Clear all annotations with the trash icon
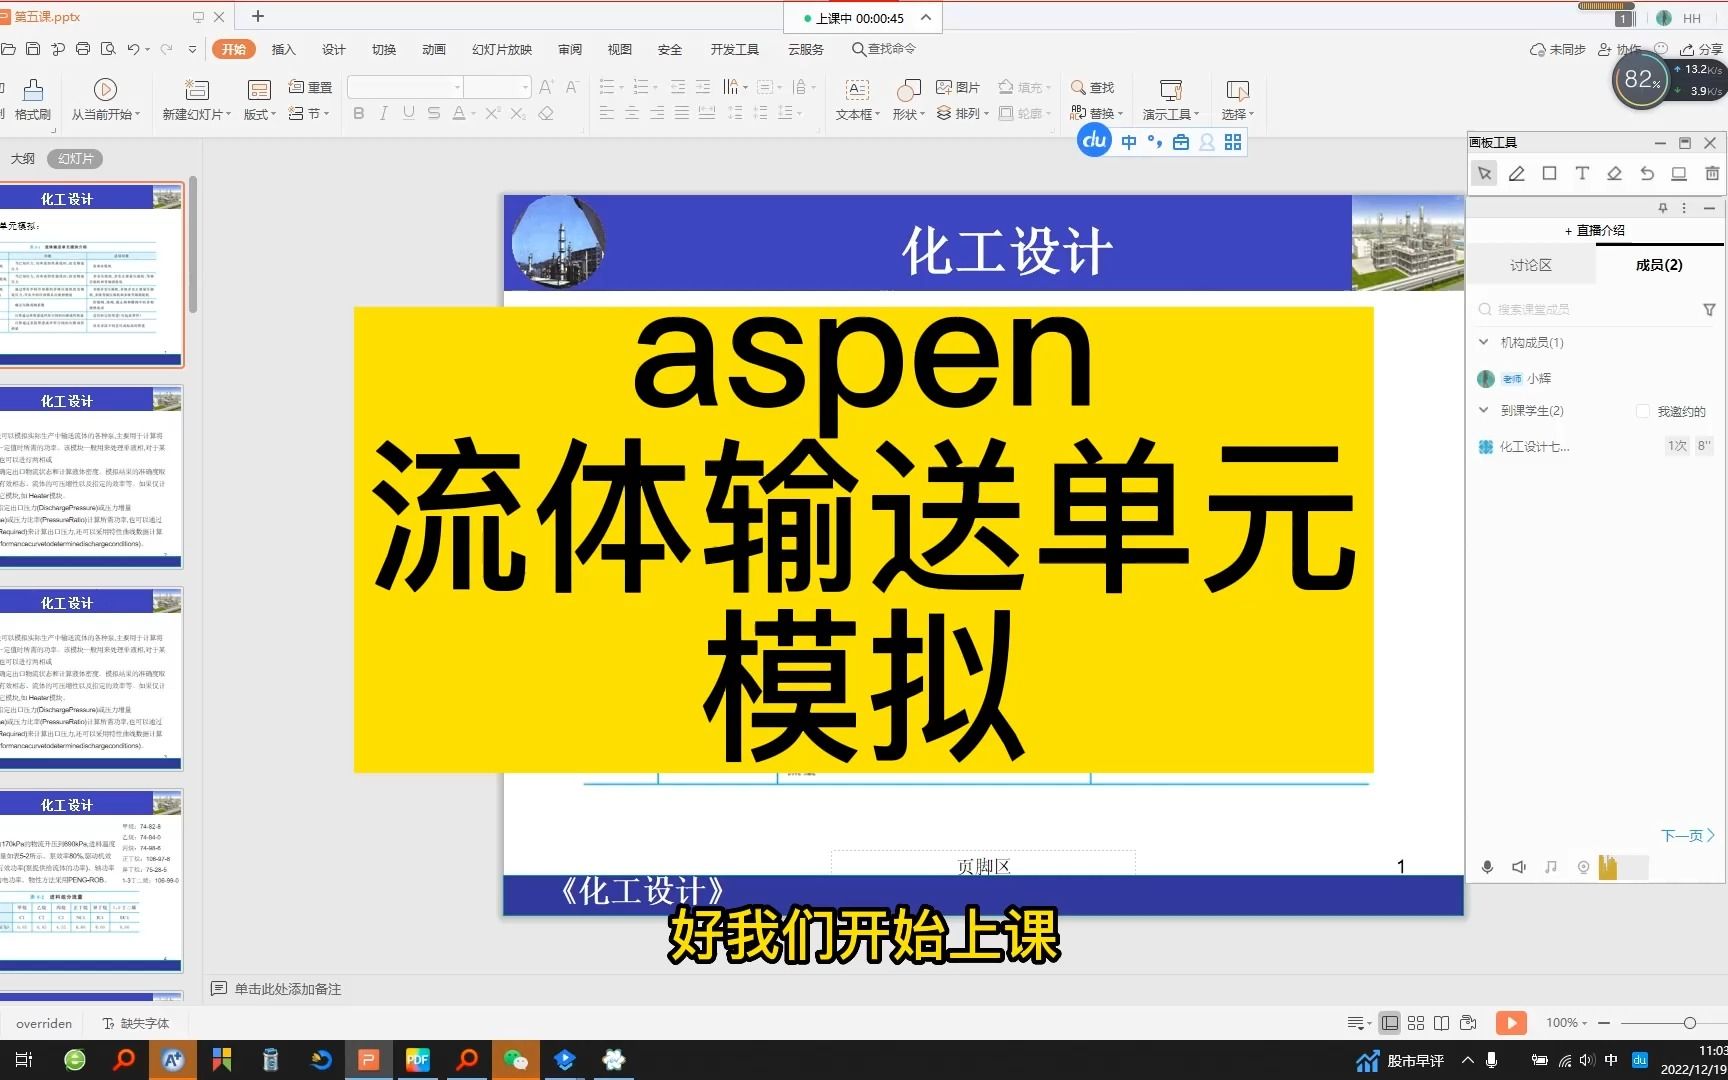The height and width of the screenshot is (1080, 1728). tap(1711, 173)
